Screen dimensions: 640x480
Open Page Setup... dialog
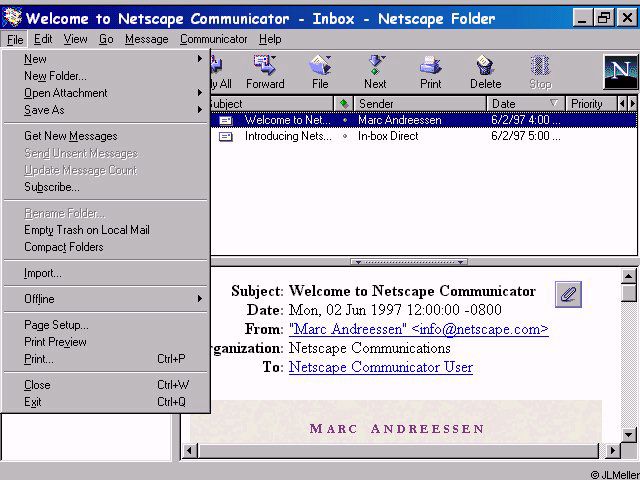(x=106, y=325)
